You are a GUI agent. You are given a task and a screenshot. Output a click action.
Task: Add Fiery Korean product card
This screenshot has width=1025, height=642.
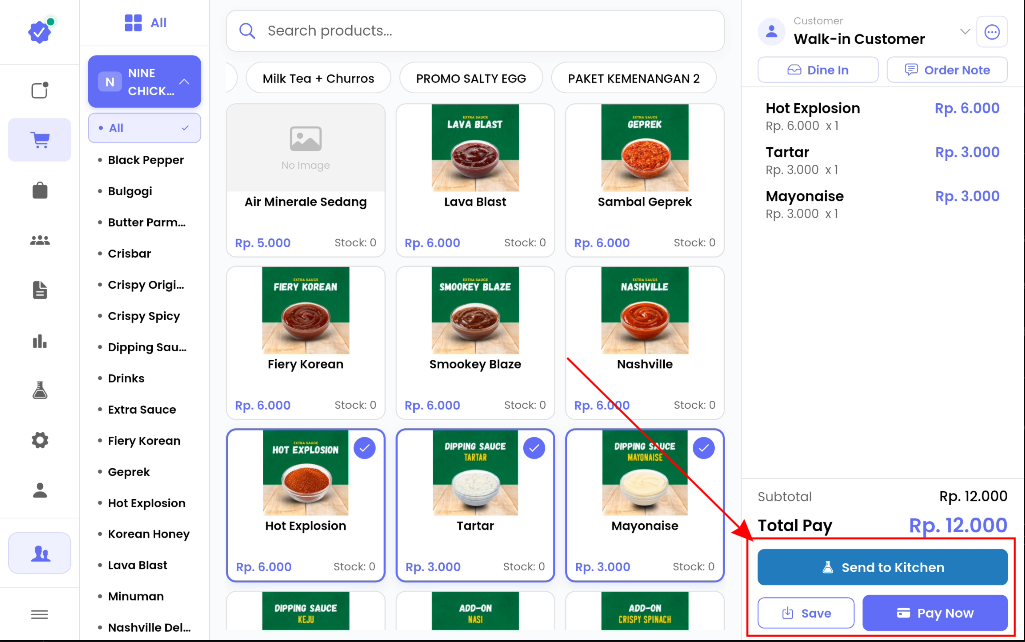pos(306,343)
